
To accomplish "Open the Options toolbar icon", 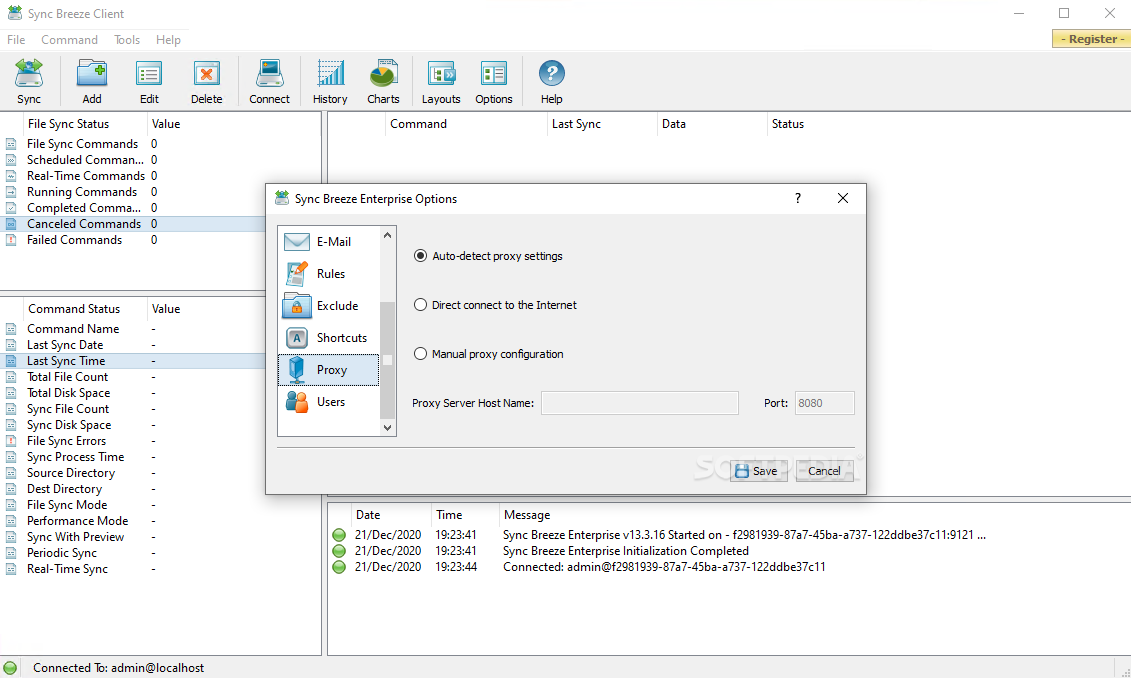I will (493, 82).
